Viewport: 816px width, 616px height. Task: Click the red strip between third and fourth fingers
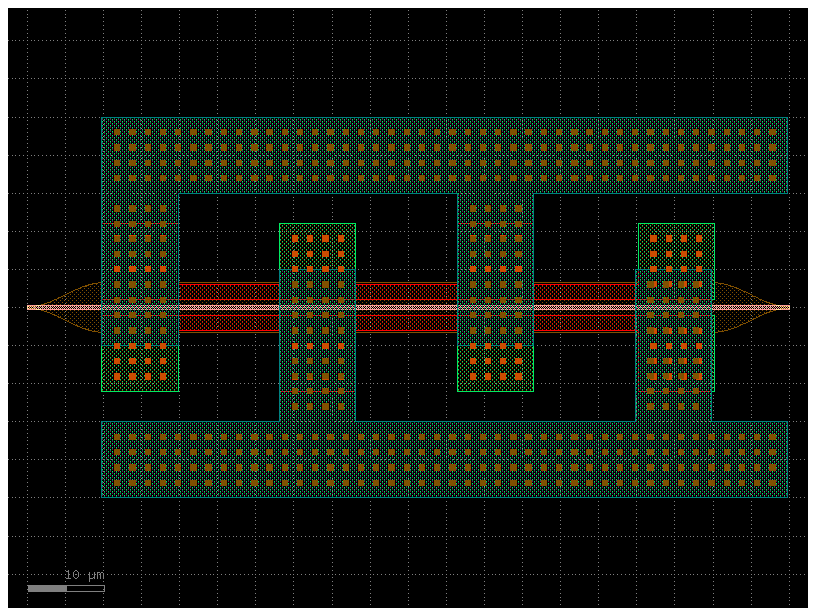[x=585, y=290]
